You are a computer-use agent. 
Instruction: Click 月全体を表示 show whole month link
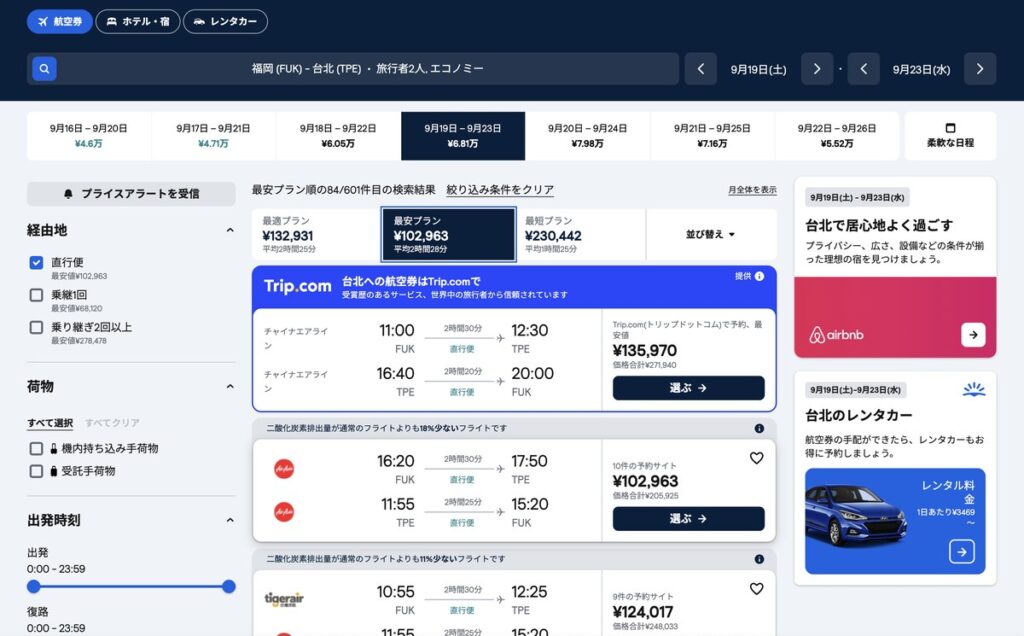pyautogui.click(x=752, y=190)
